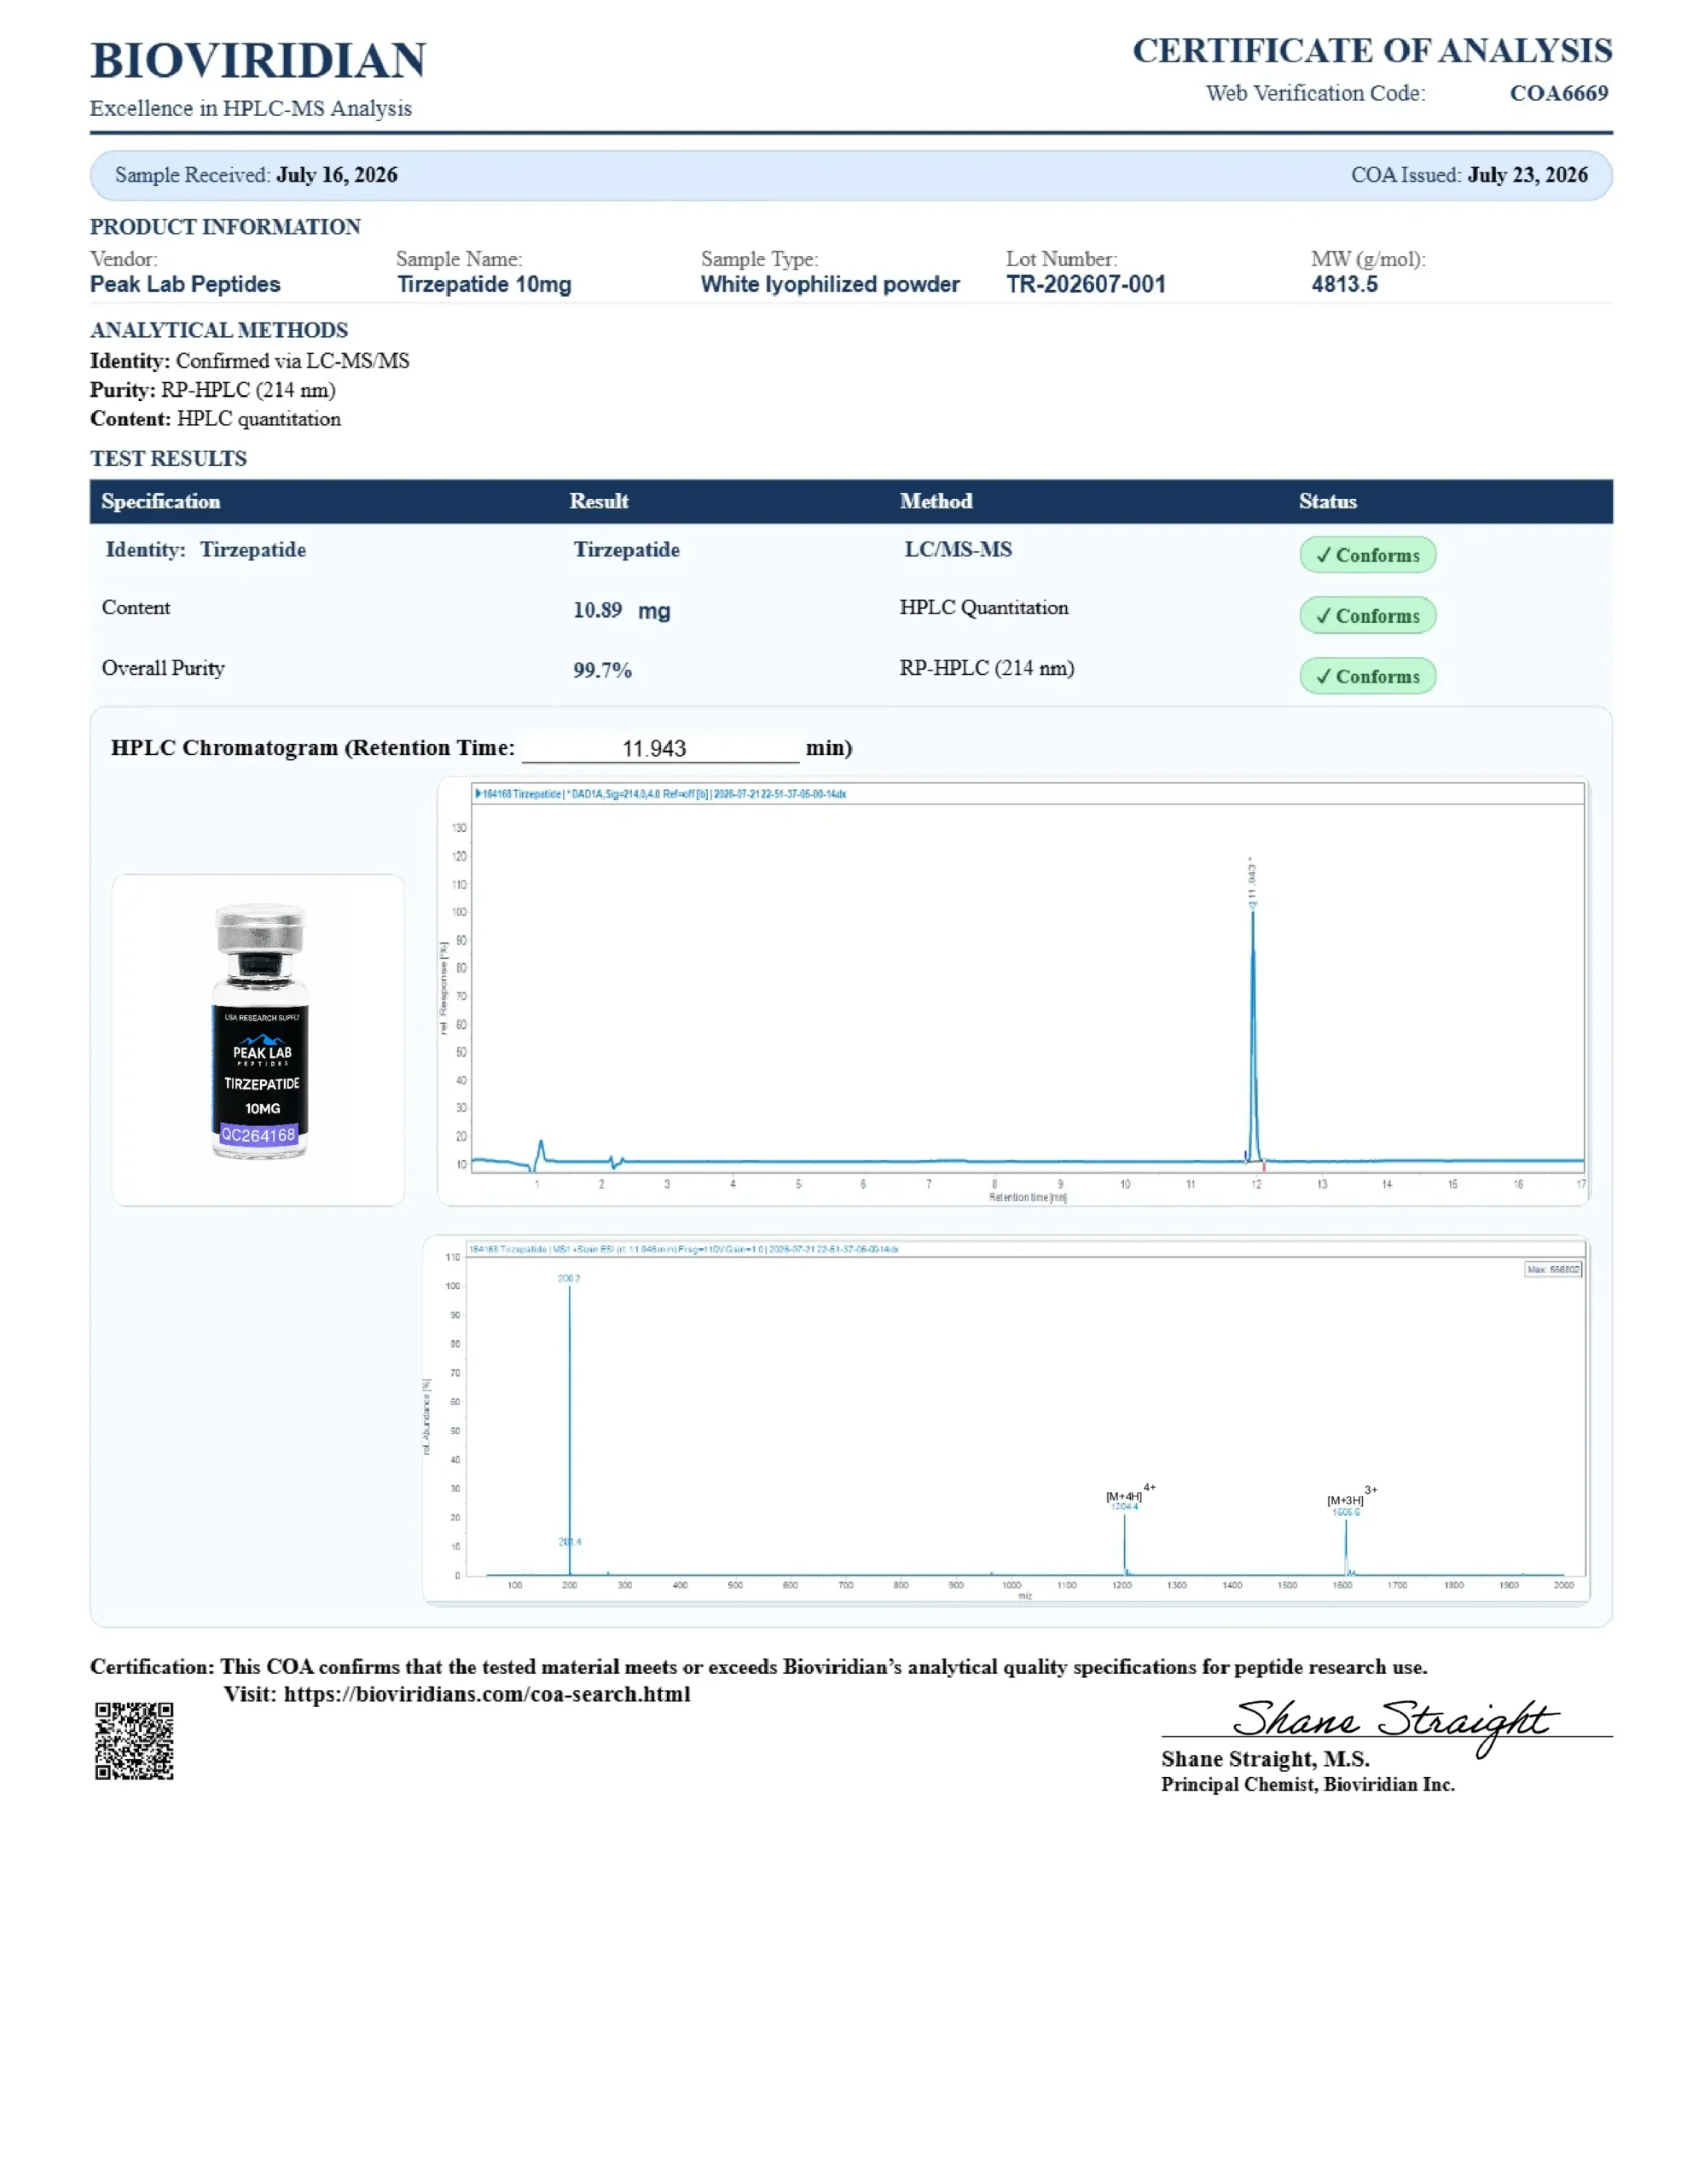Select the retention time 11.943 field
This screenshot has width=1687, height=2184.
pos(660,748)
